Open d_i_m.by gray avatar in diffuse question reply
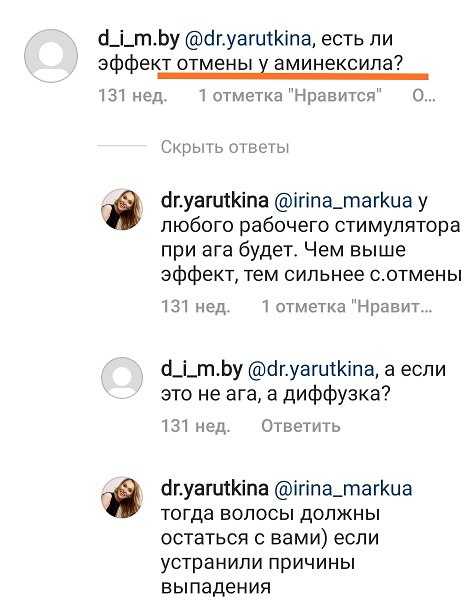The image size is (476, 607). [x=122, y=378]
